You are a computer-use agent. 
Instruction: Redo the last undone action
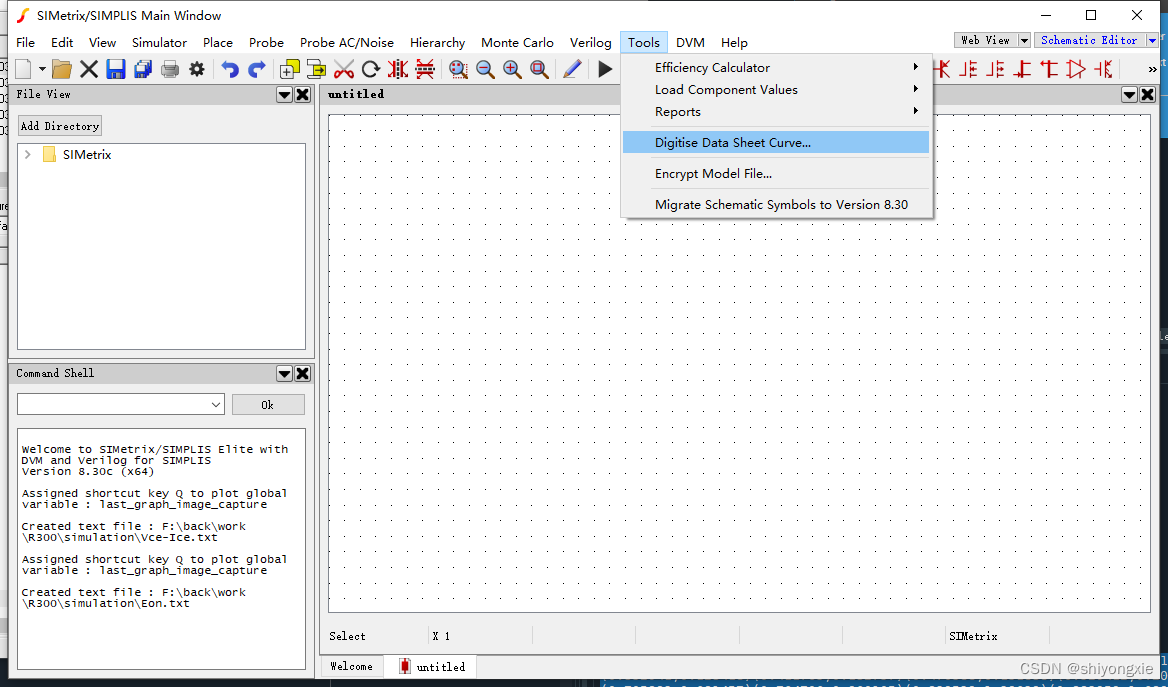tap(257, 69)
